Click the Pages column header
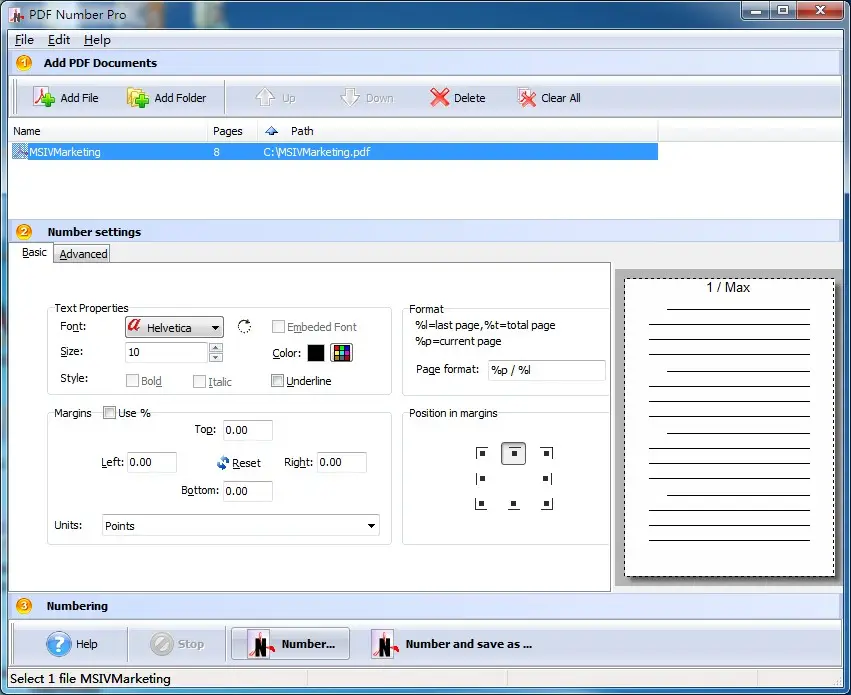Image resolution: width=851 pixels, height=695 pixels. pos(232,131)
